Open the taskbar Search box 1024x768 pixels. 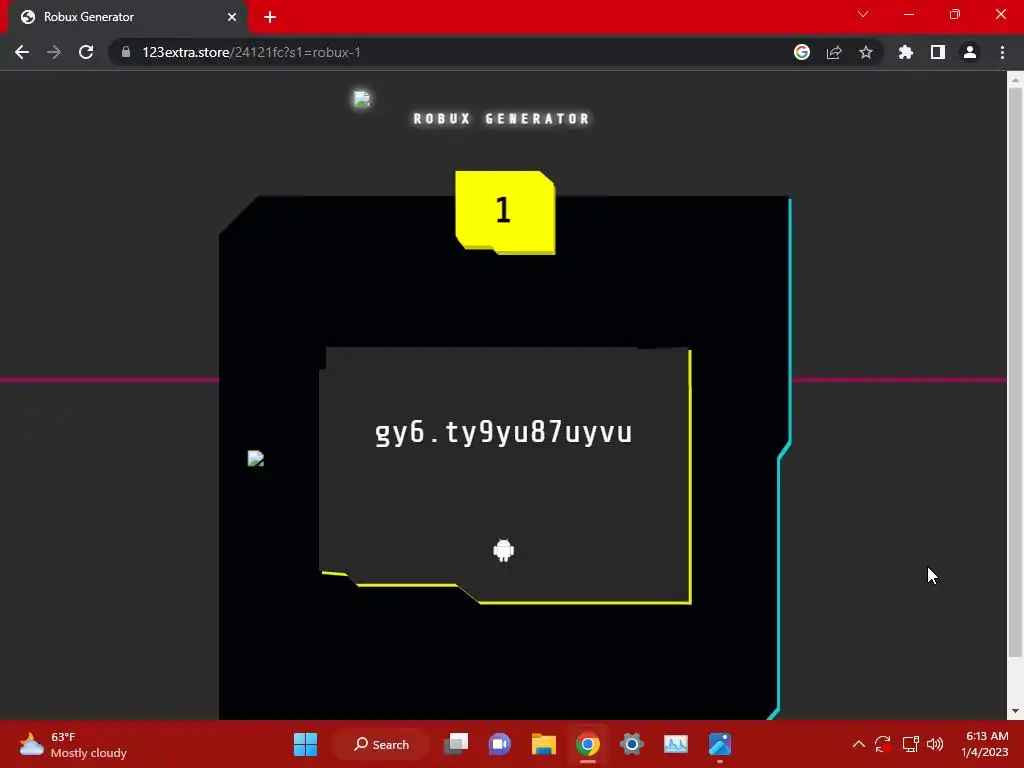(x=382, y=744)
